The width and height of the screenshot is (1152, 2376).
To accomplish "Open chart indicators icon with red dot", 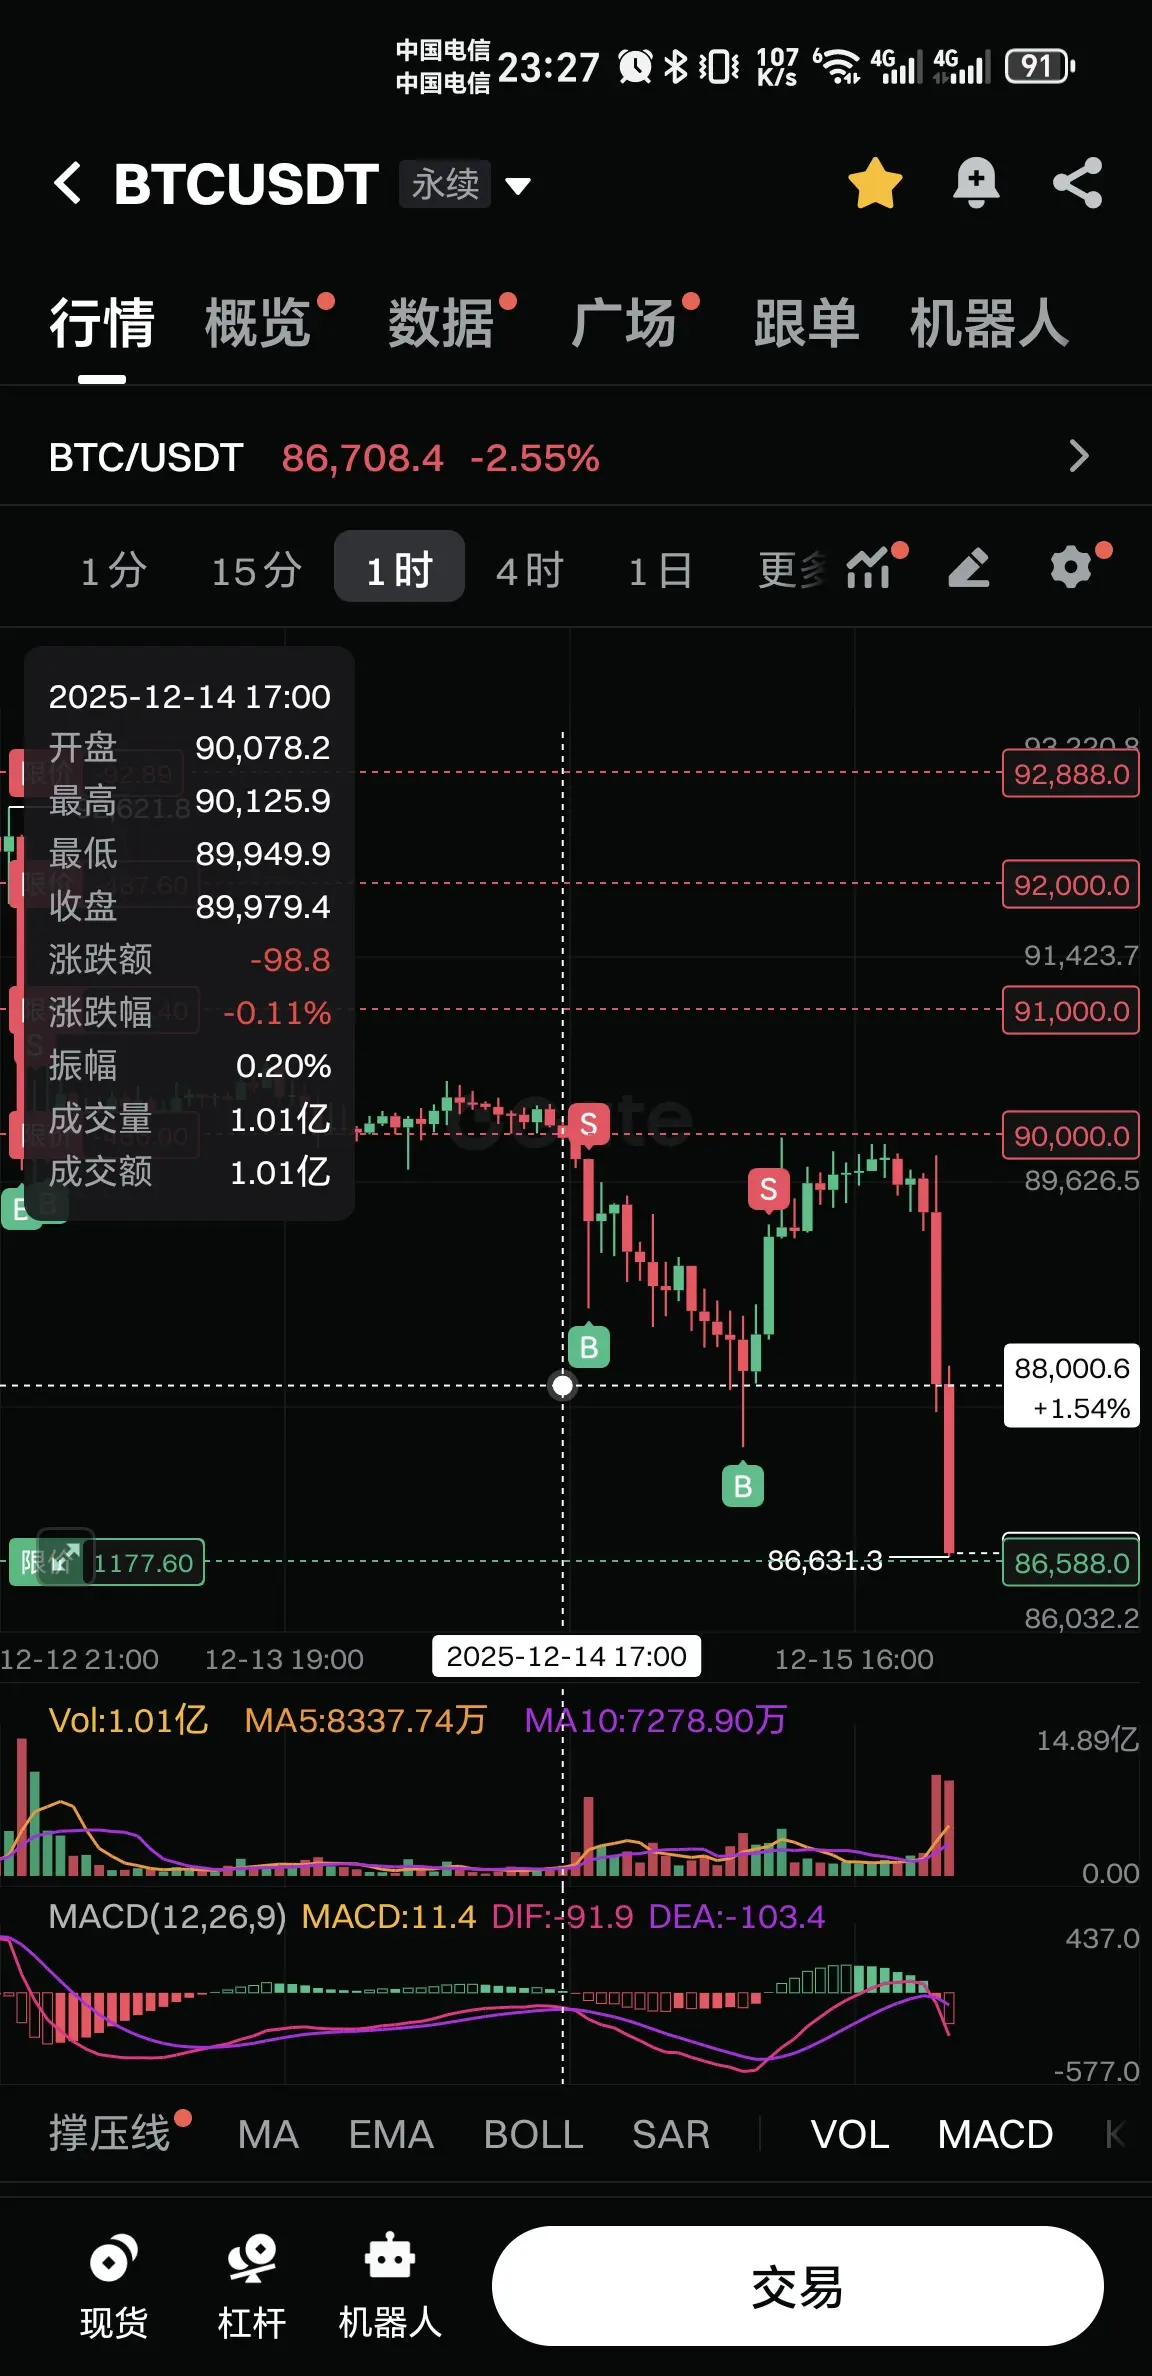I will (870, 568).
